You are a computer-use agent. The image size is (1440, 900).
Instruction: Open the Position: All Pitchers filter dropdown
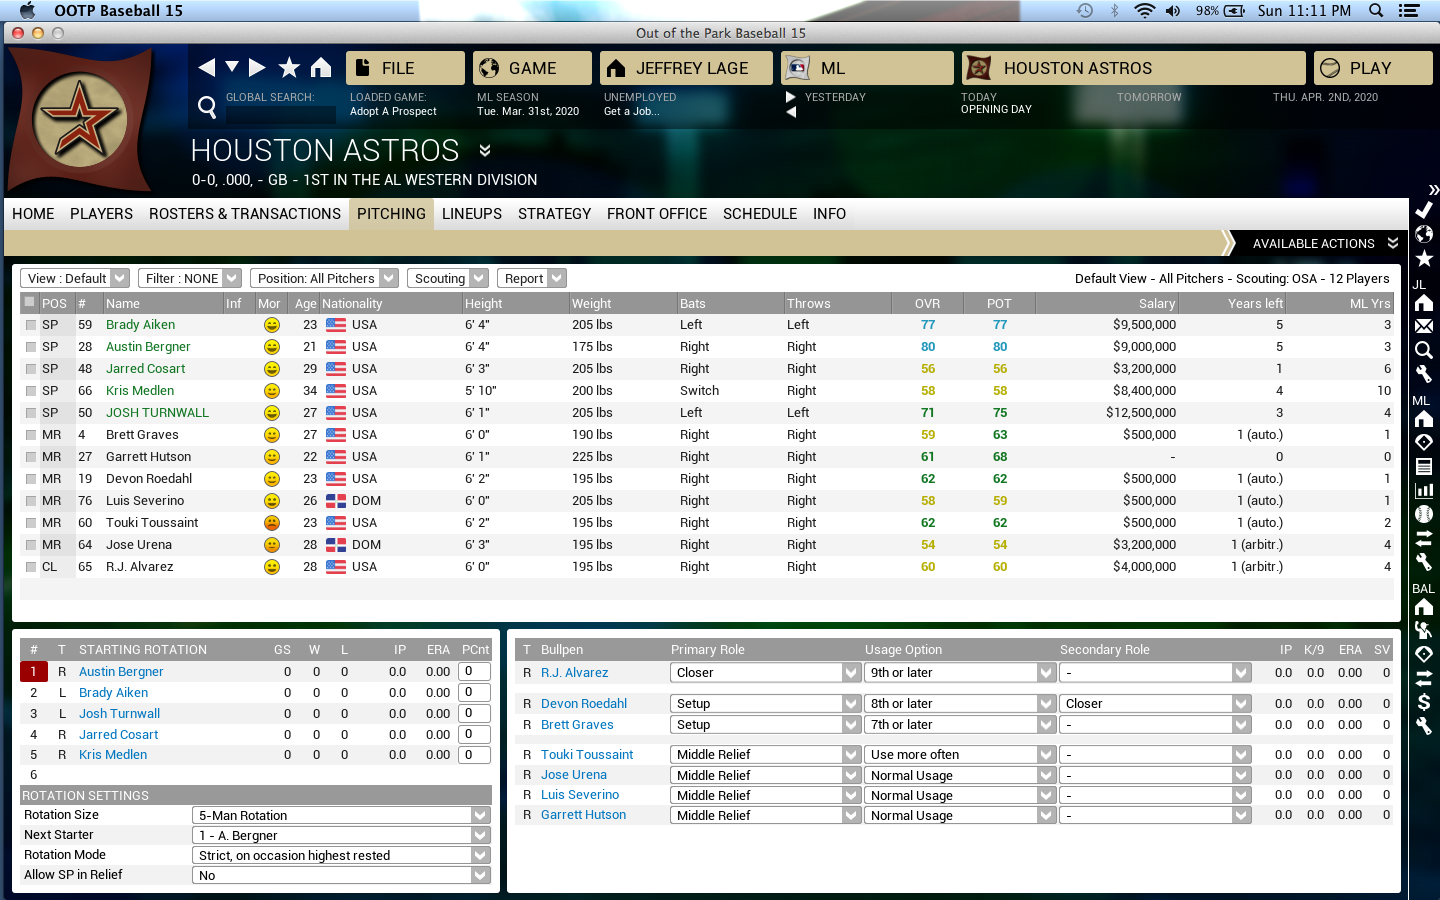pyautogui.click(x=324, y=278)
